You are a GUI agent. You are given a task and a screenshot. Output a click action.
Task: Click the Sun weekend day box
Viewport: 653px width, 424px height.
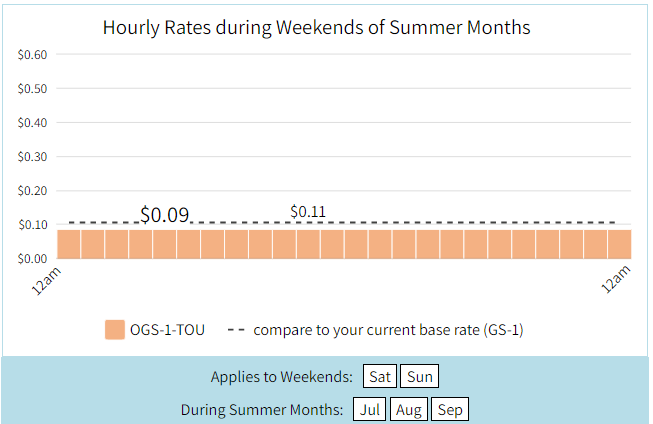pos(419,376)
